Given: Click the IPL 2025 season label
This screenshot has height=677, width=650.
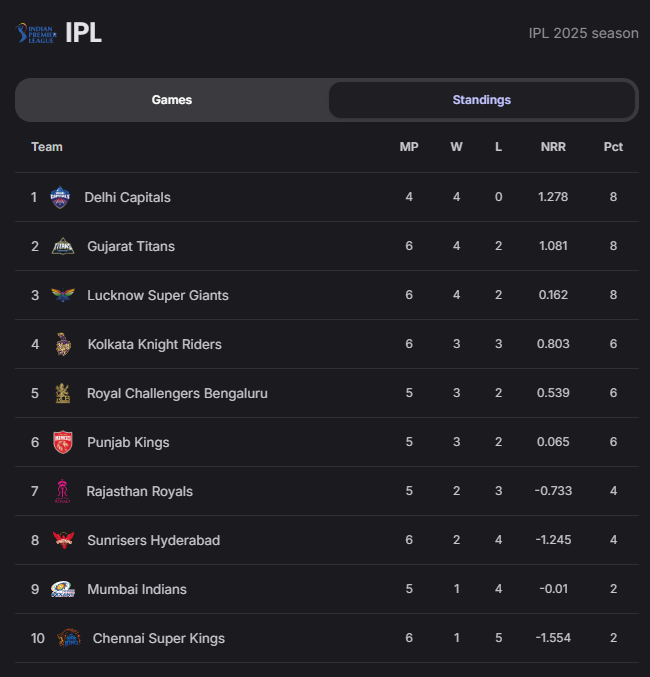Looking at the screenshot, I should tap(583, 33).
